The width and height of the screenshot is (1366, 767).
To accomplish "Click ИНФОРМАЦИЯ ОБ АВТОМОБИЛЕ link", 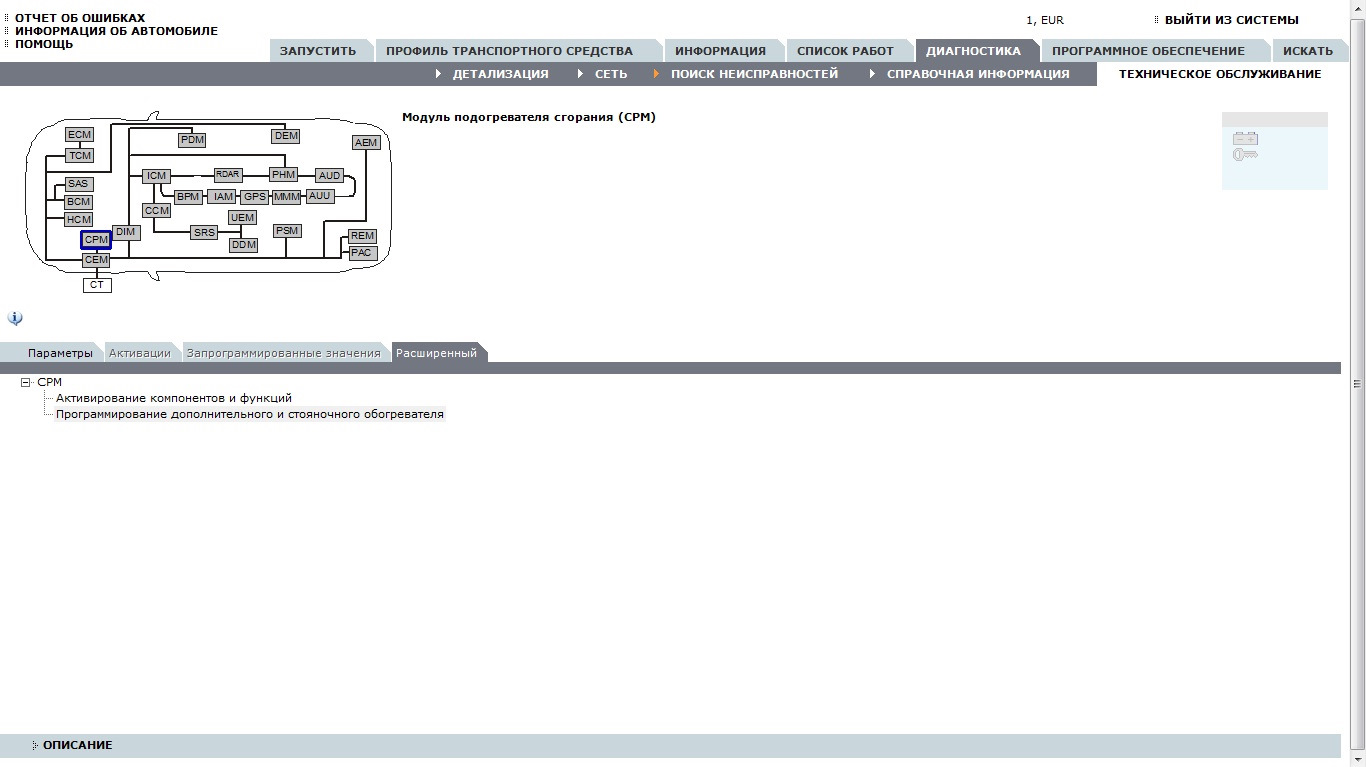I will coord(116,31).
